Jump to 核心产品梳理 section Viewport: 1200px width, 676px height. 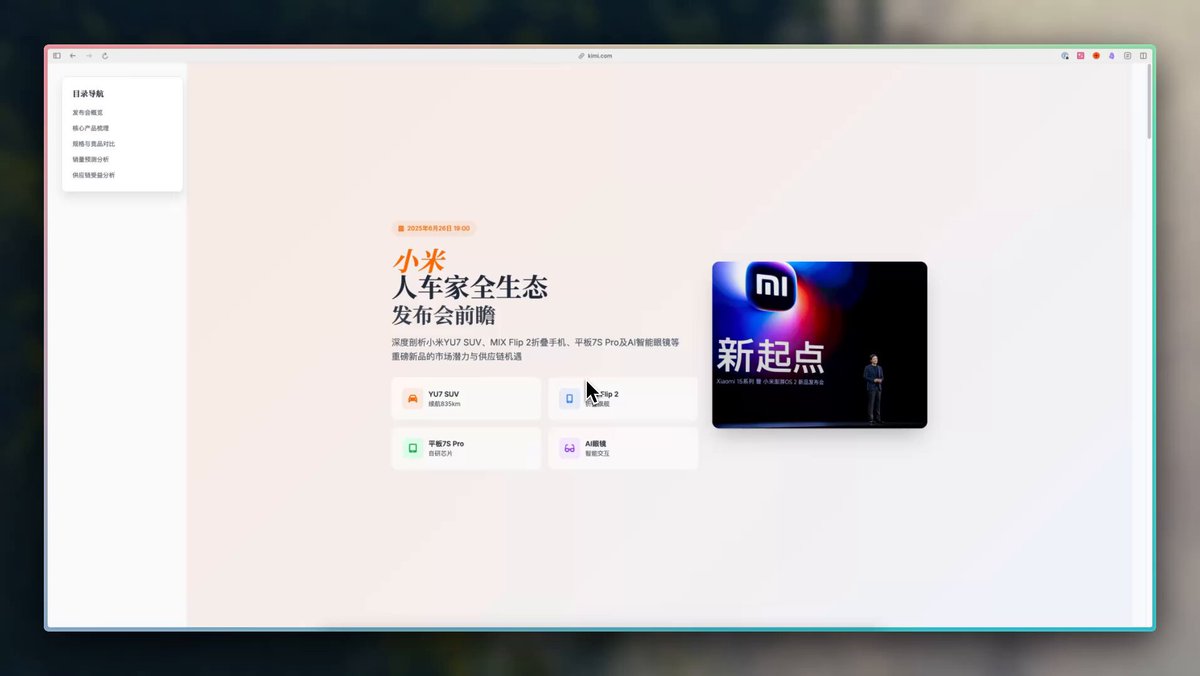(91, 128)
